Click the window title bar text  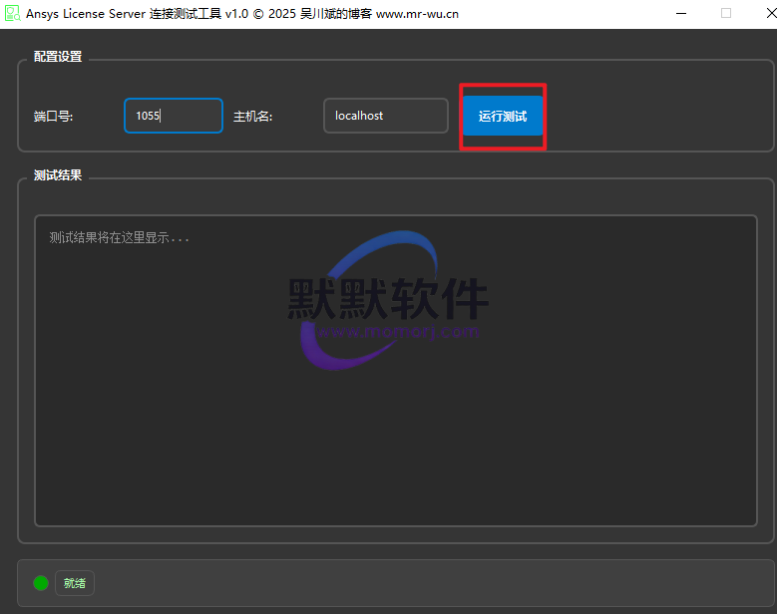pos(242,14)
